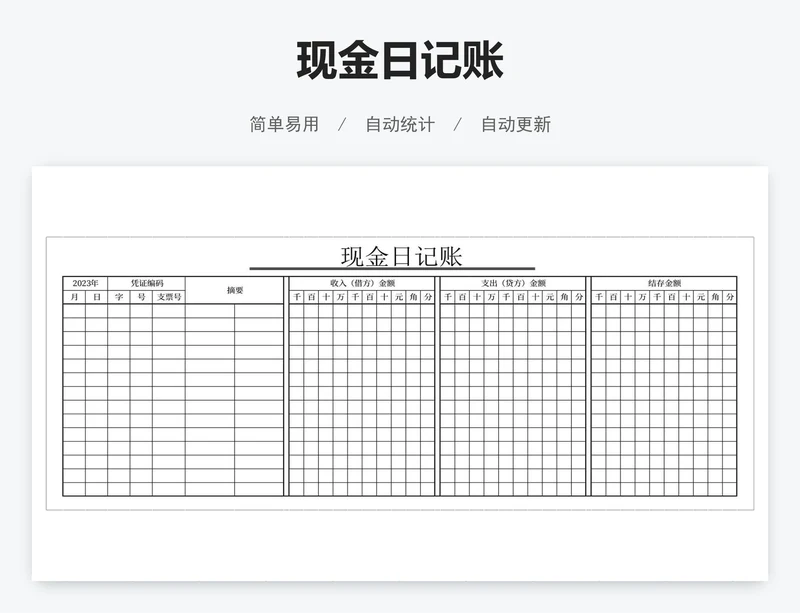Select the 支出(贷方)金额 header cell
This screenshot has width=800, height=613.
[513, 283]
